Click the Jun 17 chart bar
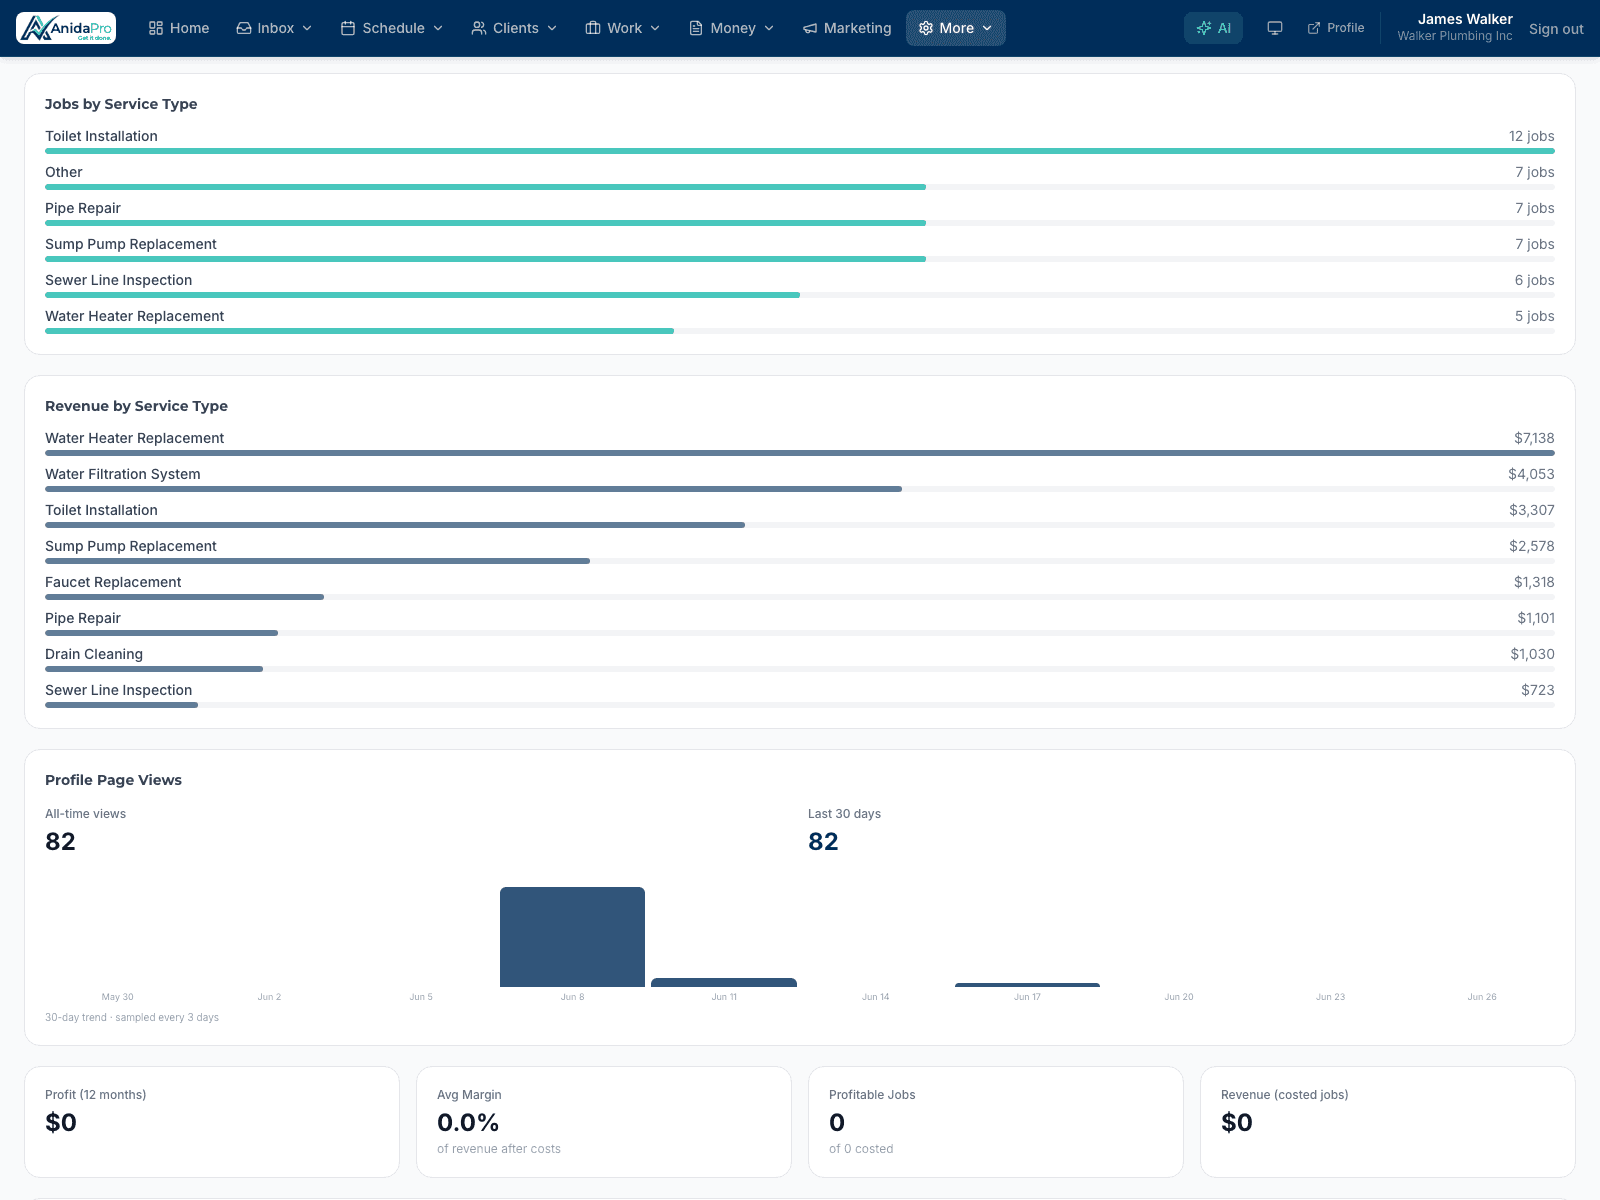 (x=1027, y=985)
